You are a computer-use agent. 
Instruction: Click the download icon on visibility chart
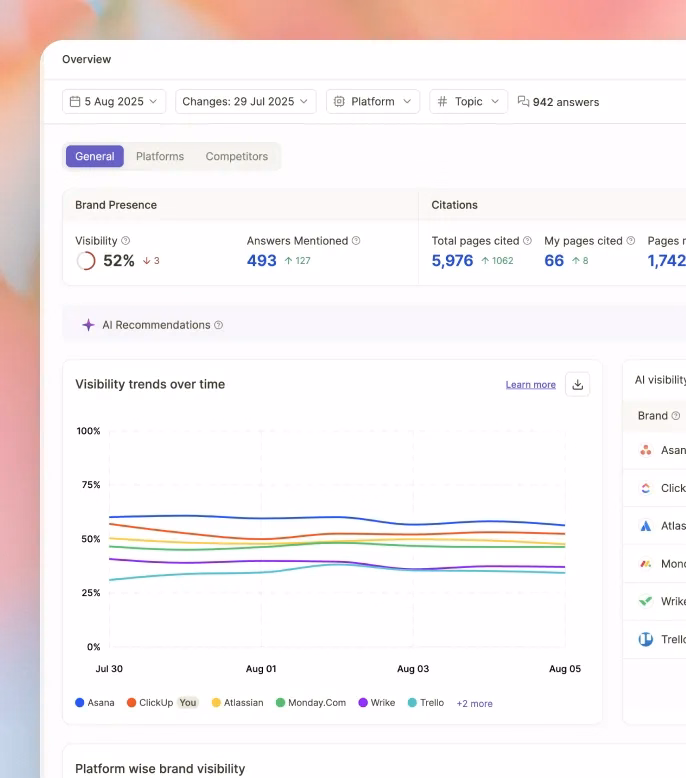577,384
